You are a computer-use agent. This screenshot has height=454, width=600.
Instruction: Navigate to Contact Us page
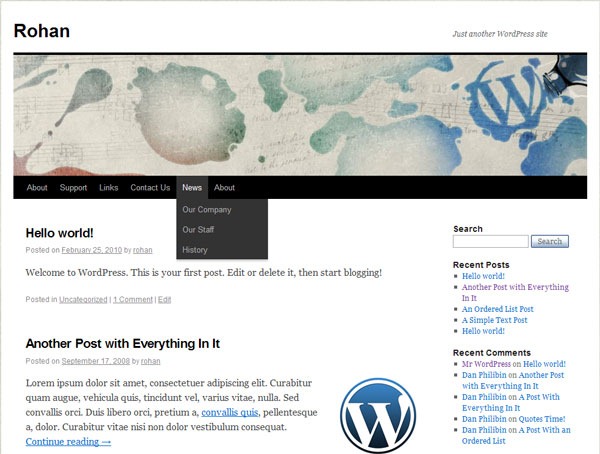click(x=150, y=188)
